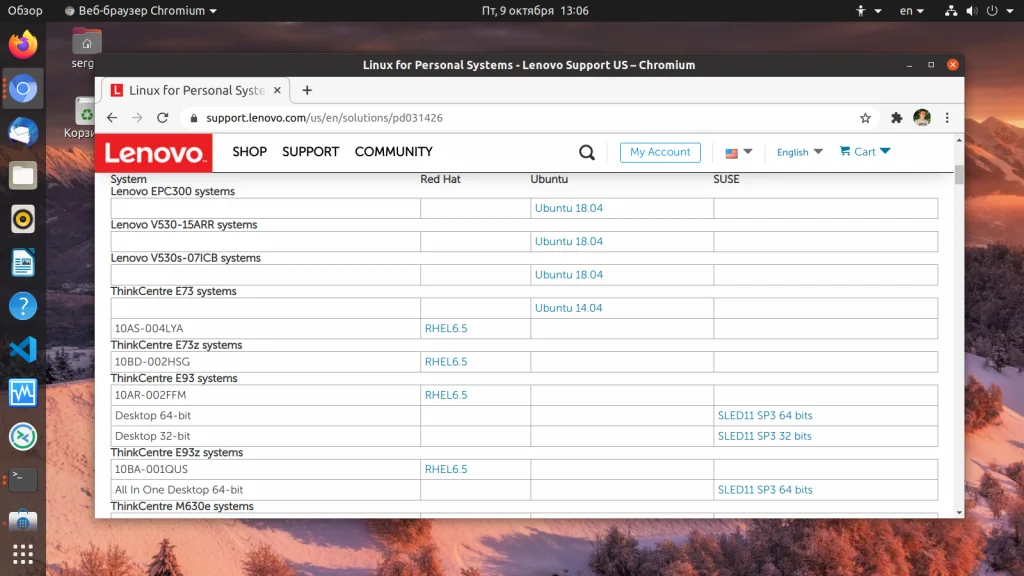This screenshot has width=1024, height=576.
Task: Open Firefox from the dock
Action: coord(23,44)
